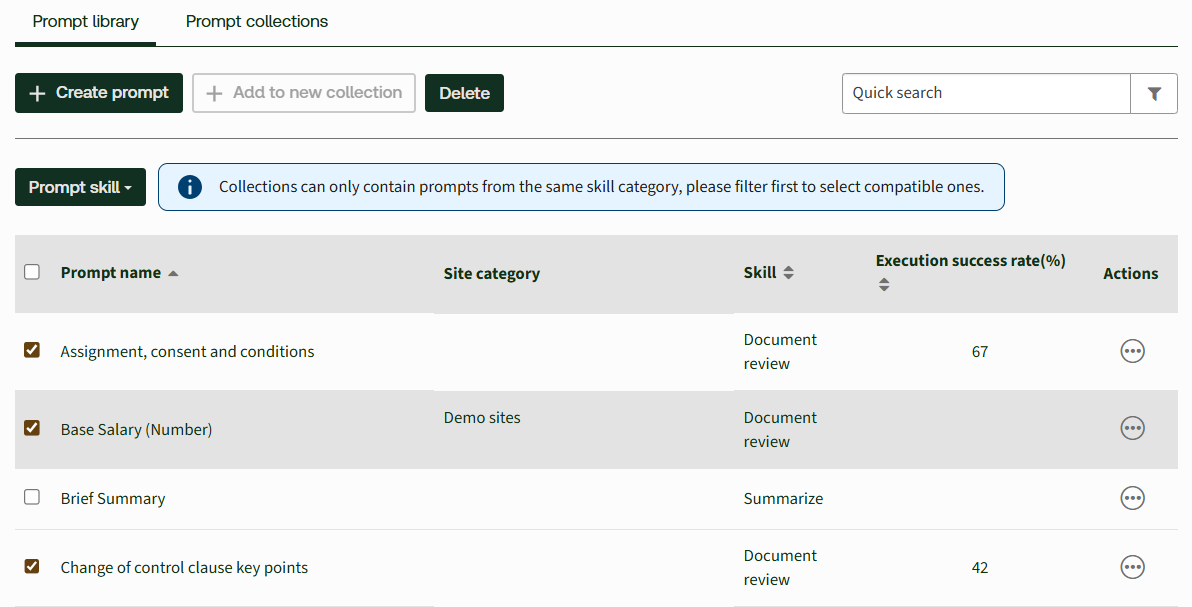The width and height of the screenshot is (1192, 607).
Task: Sort by Execution success rate arrows
Action: point(883,285)
